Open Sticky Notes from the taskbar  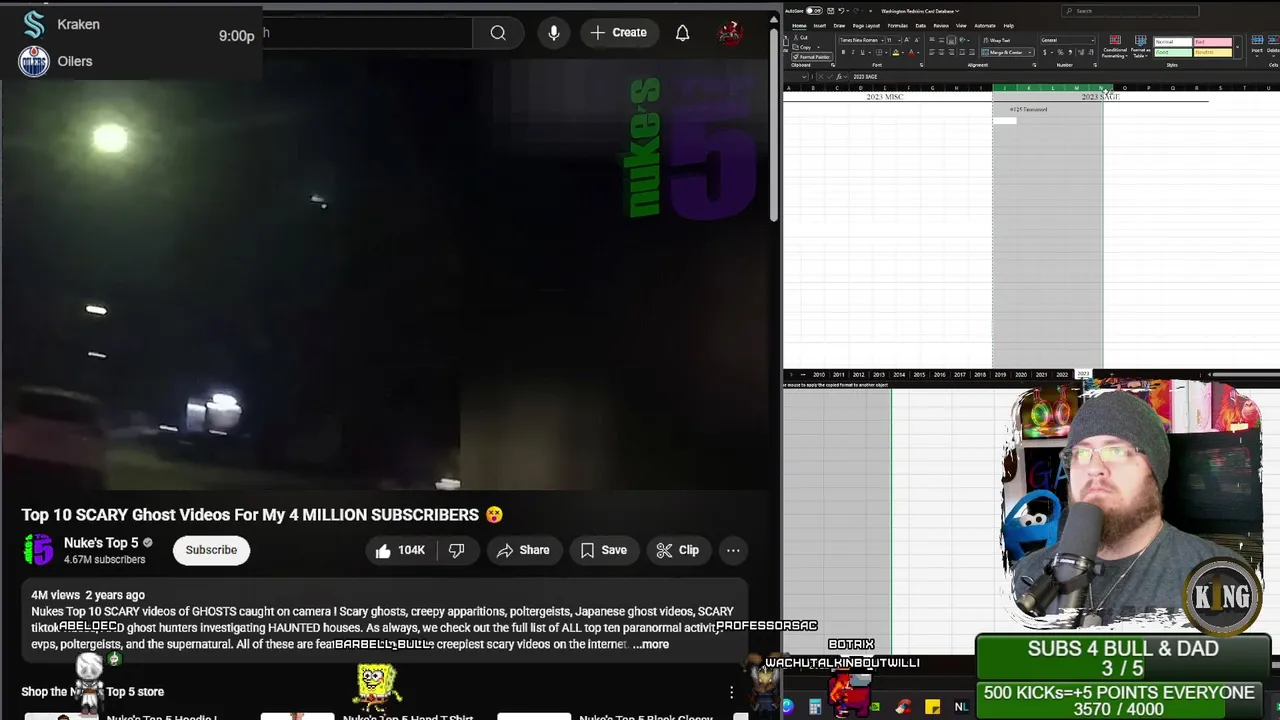coord(933,707)
